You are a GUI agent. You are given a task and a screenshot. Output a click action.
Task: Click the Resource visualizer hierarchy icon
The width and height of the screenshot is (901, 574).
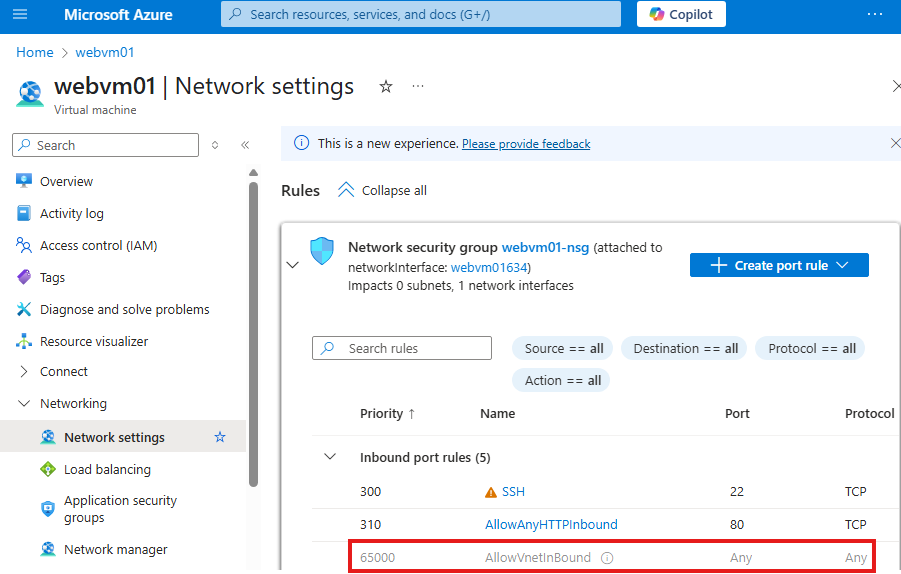pyautogui.click(x=24, y=341)
